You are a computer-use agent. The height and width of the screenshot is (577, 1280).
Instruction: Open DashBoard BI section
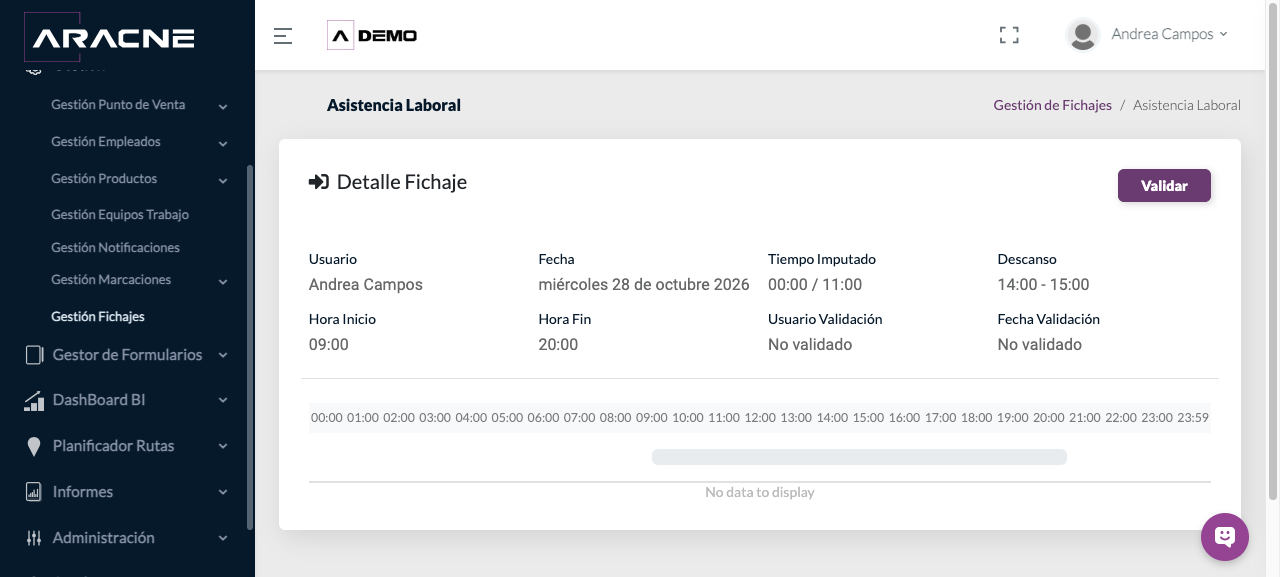point(99,400)
